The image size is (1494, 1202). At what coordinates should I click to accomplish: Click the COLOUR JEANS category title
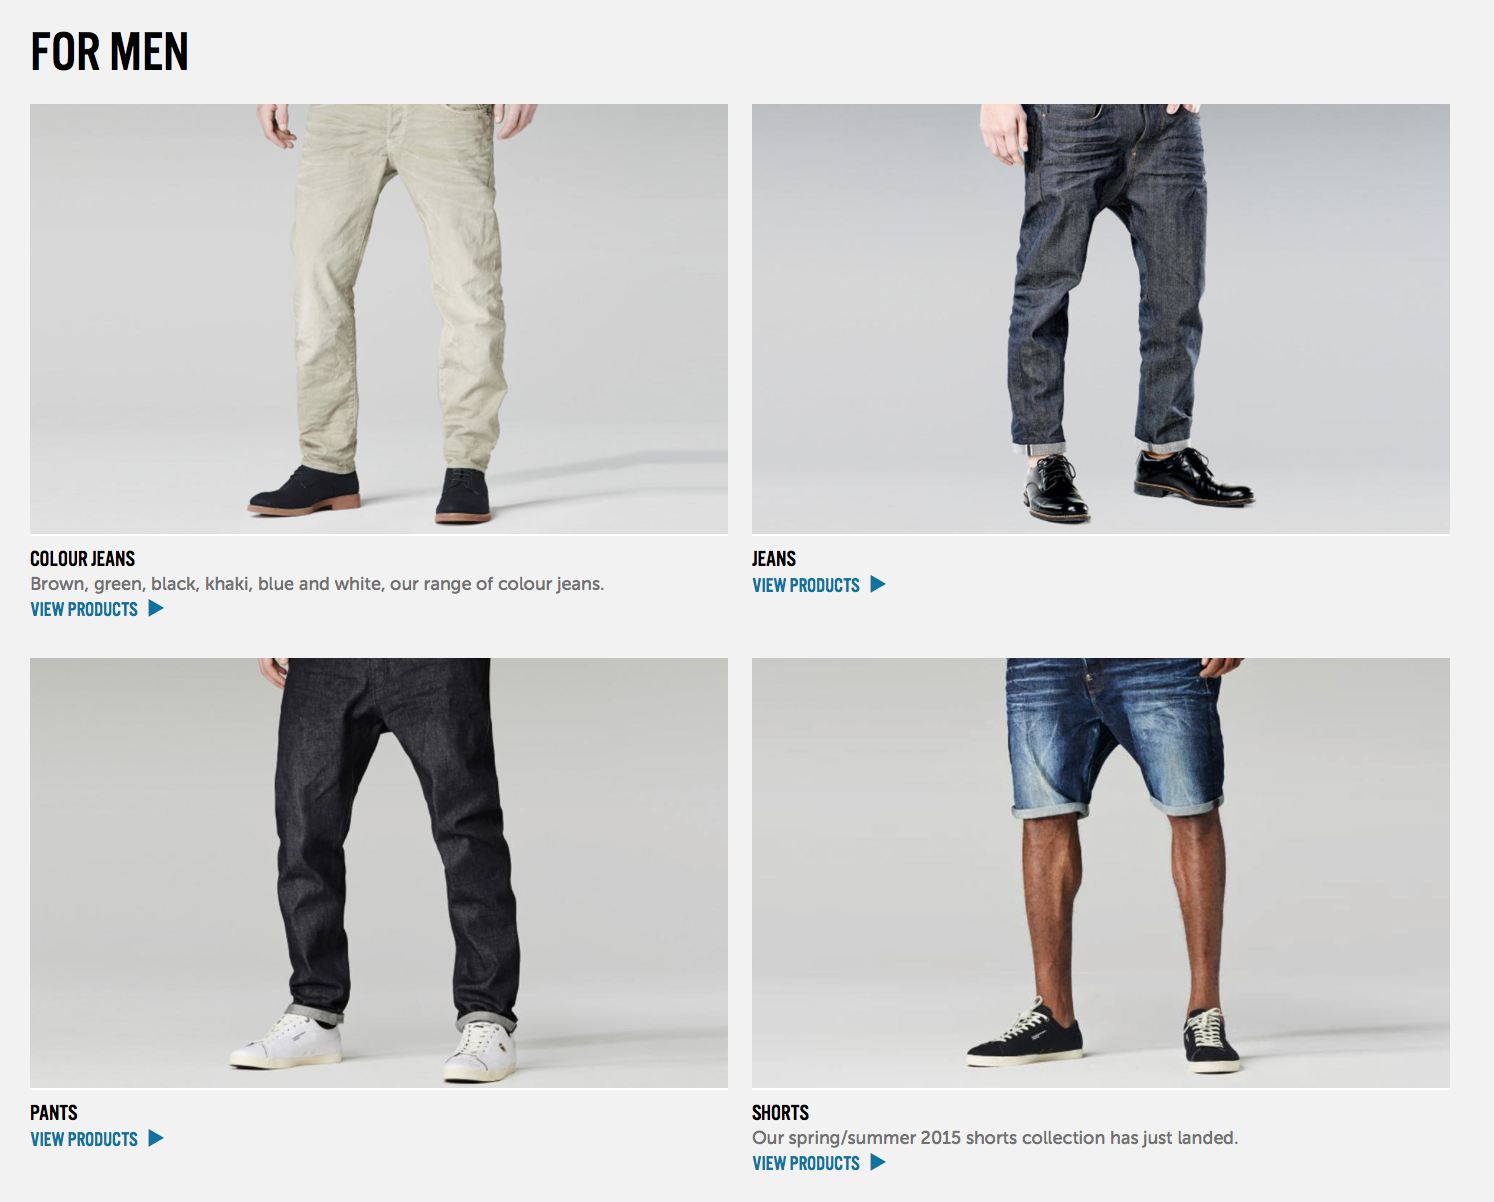pyautogui.click(x=82, y=559)
